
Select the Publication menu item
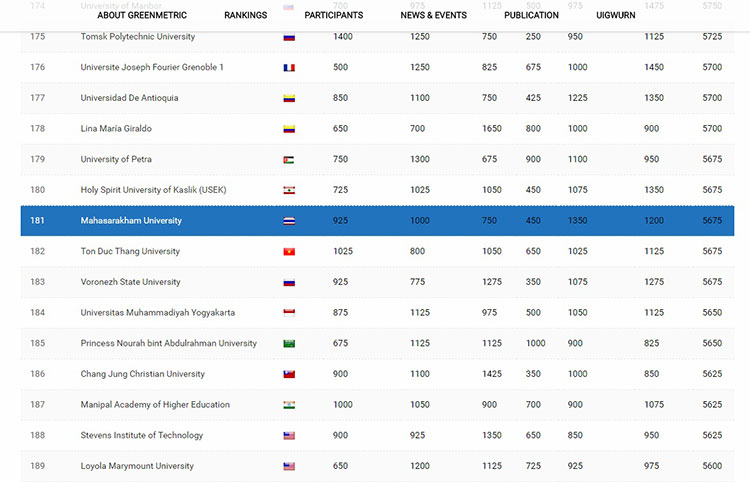531,15
